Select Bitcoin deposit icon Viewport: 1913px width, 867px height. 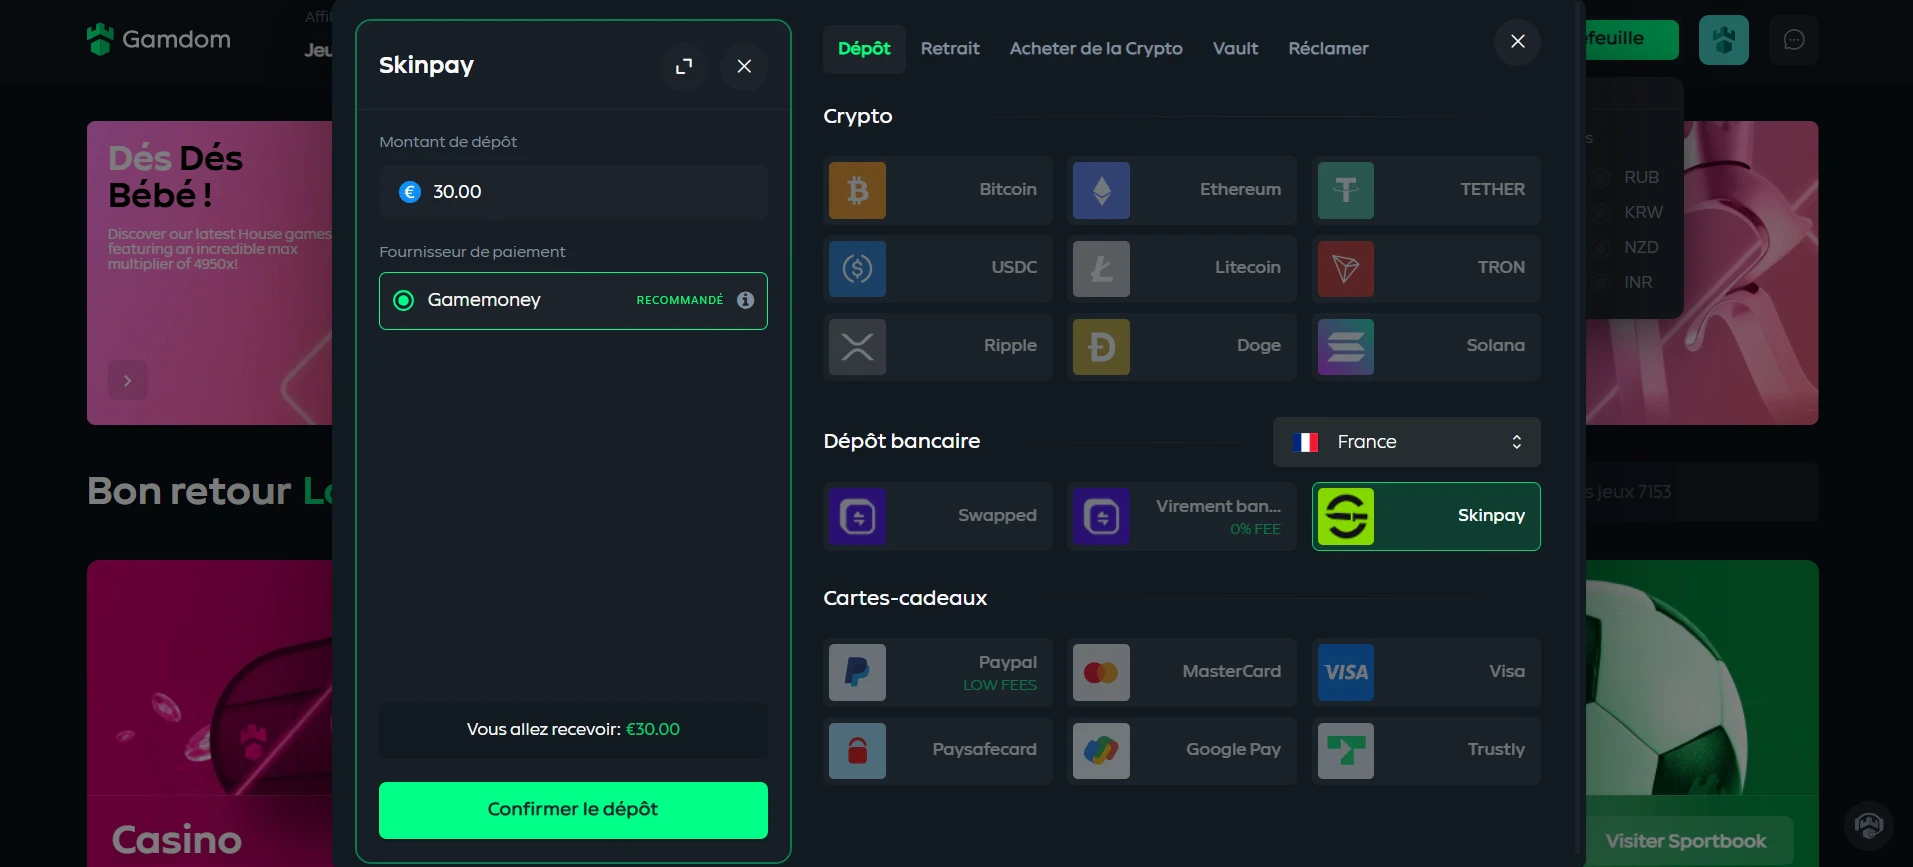pyautogui.click(x=857, y=190)
